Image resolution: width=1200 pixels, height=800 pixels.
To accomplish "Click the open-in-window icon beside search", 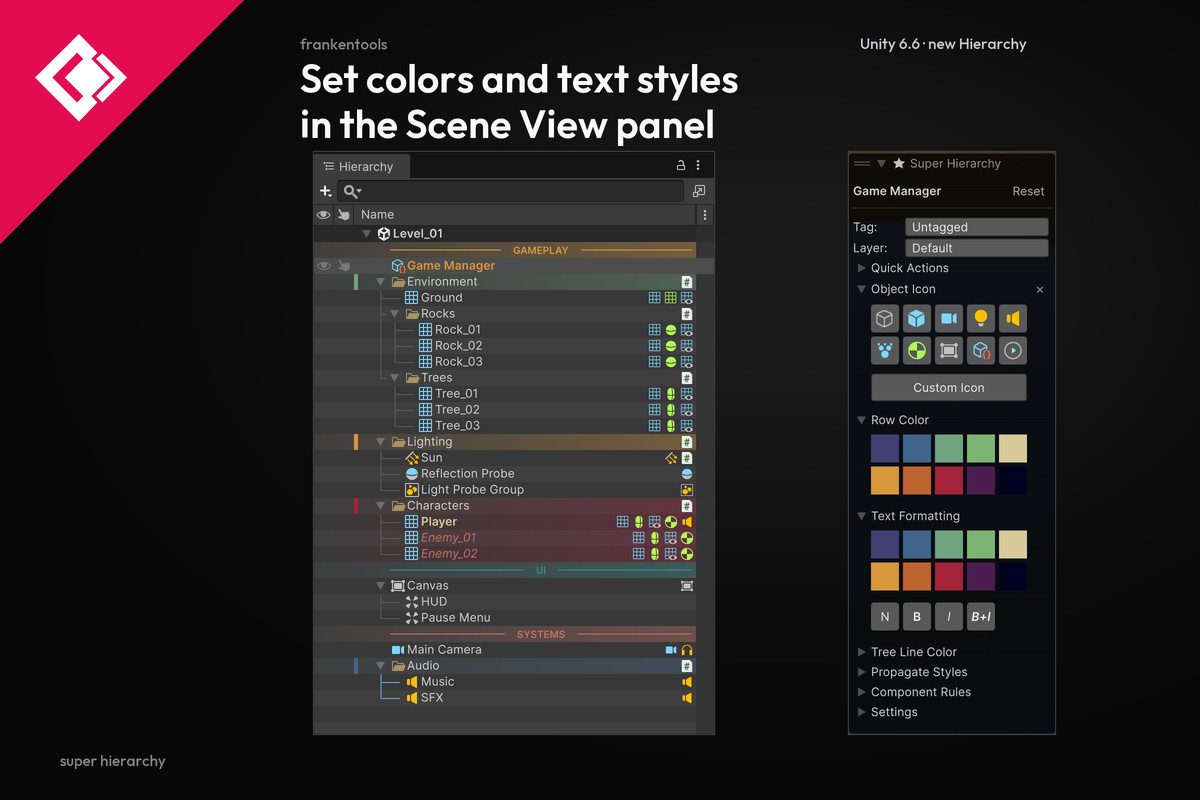I will point(699,191).
